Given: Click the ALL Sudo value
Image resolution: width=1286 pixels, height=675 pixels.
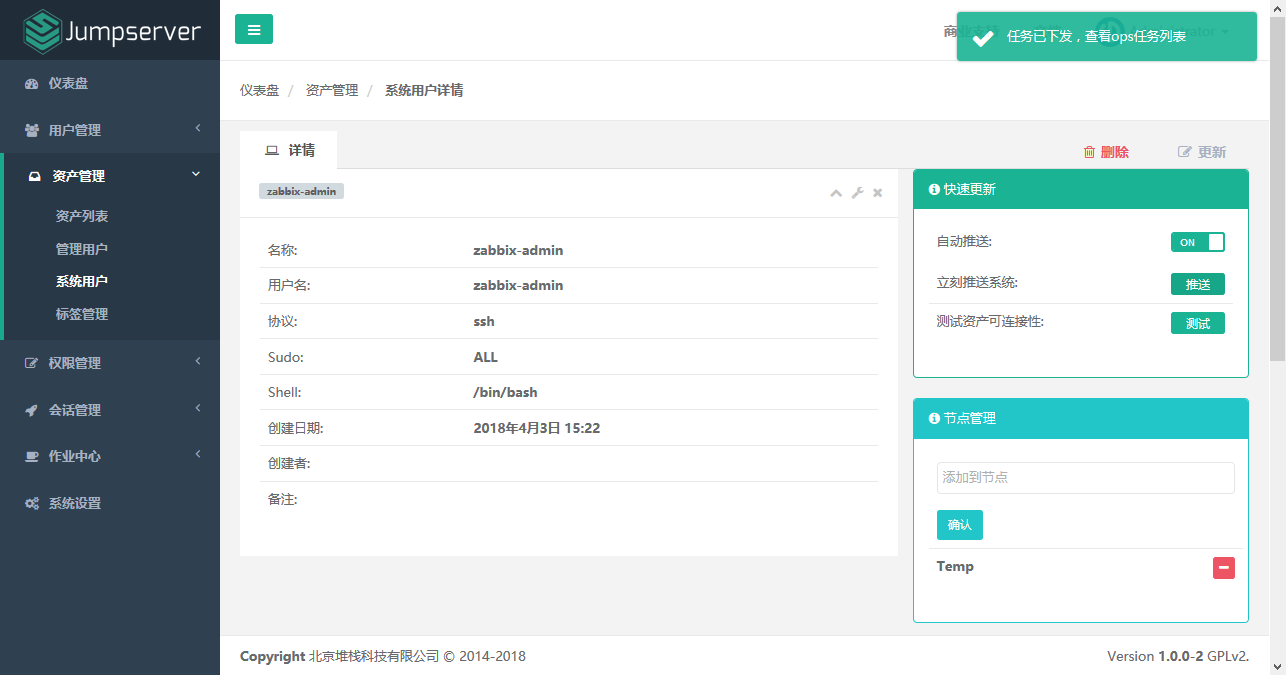Looking at the screenshot, I should [485, 357].
